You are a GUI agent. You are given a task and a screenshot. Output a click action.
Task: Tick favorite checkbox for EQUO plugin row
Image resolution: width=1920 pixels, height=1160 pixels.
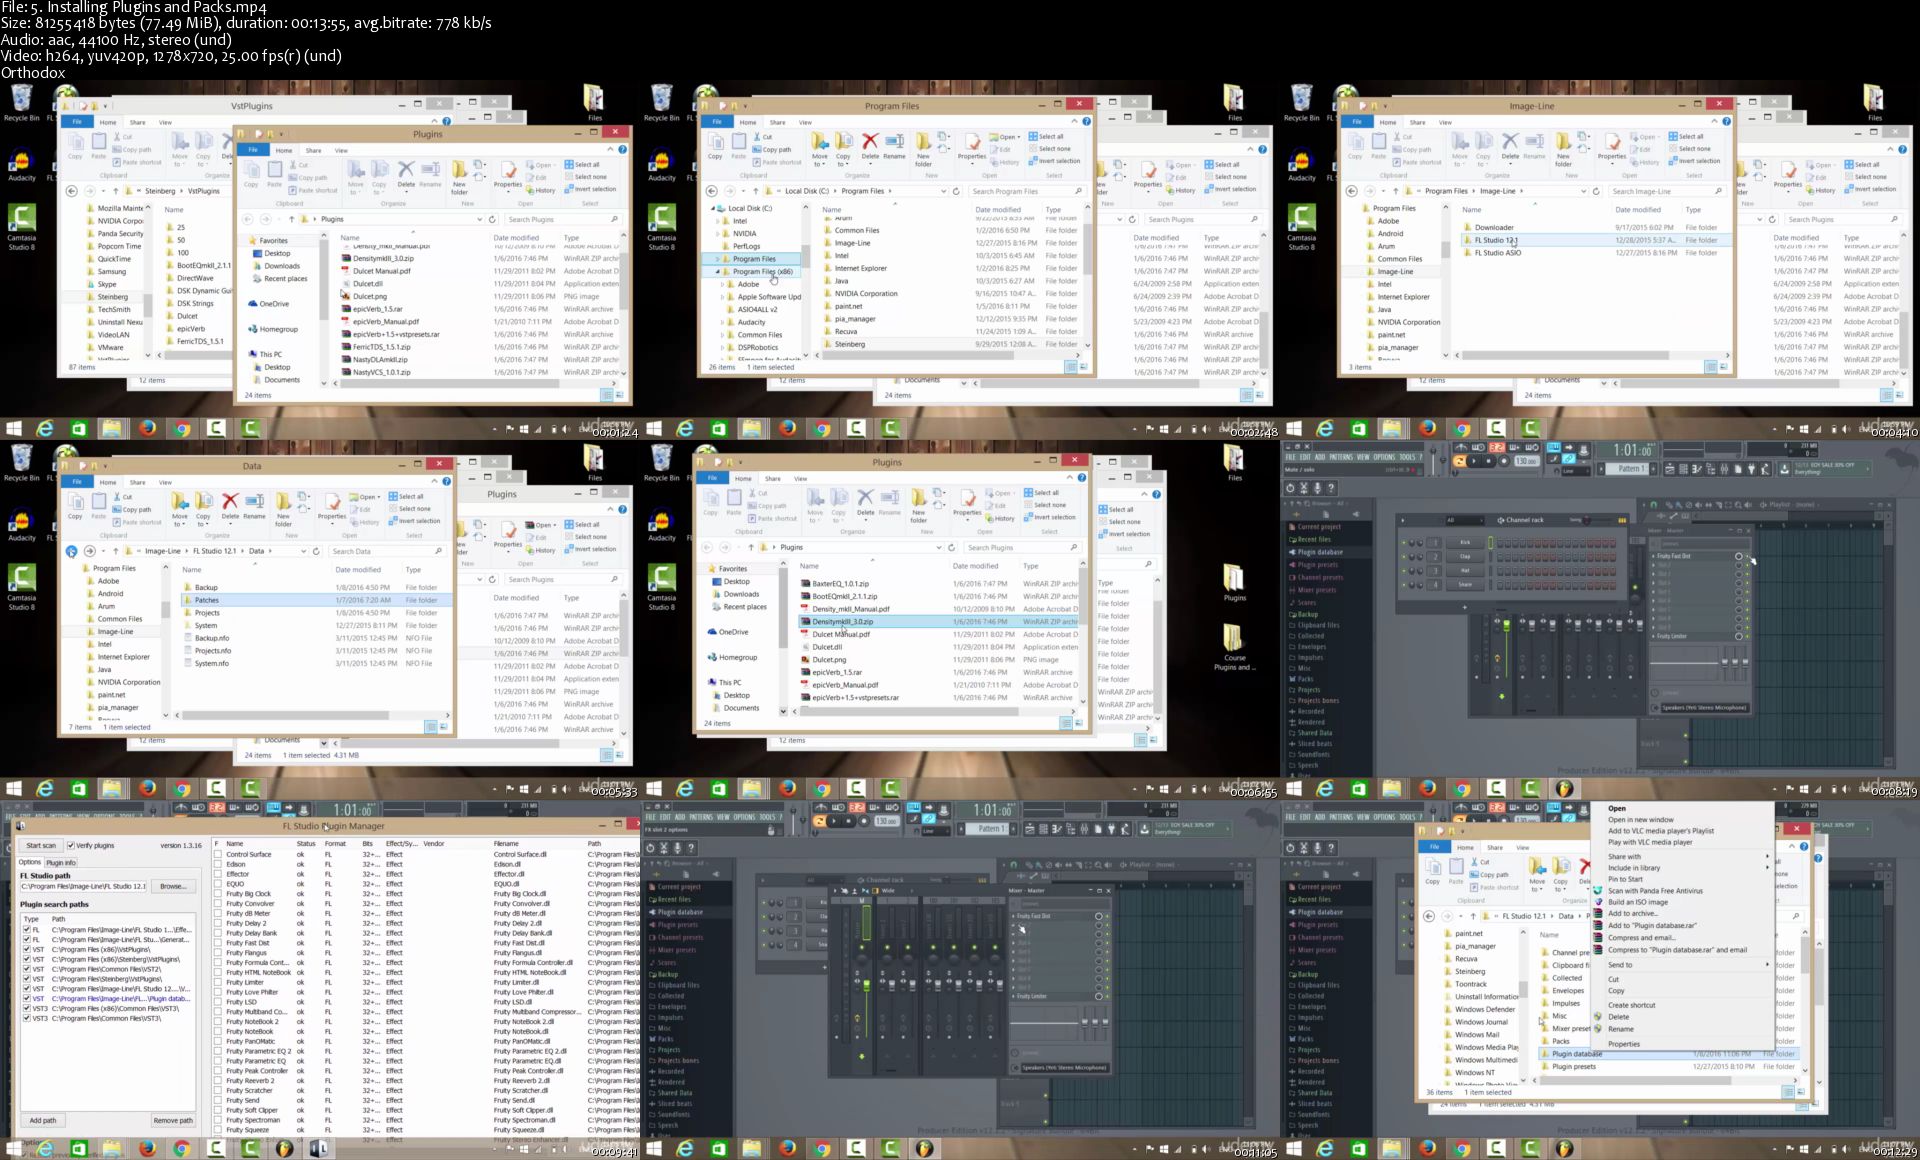[218, 884]
